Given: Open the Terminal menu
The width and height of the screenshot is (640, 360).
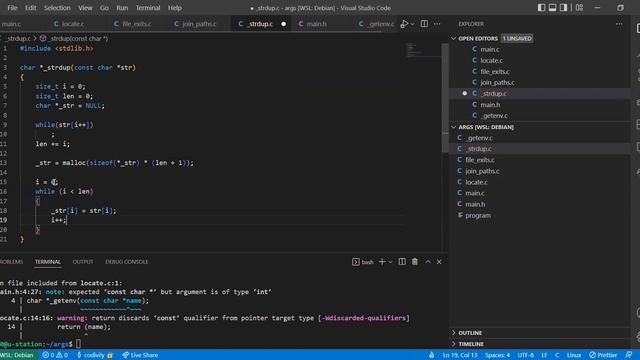Looking at the screenshot, I should [x=148, y=8].
